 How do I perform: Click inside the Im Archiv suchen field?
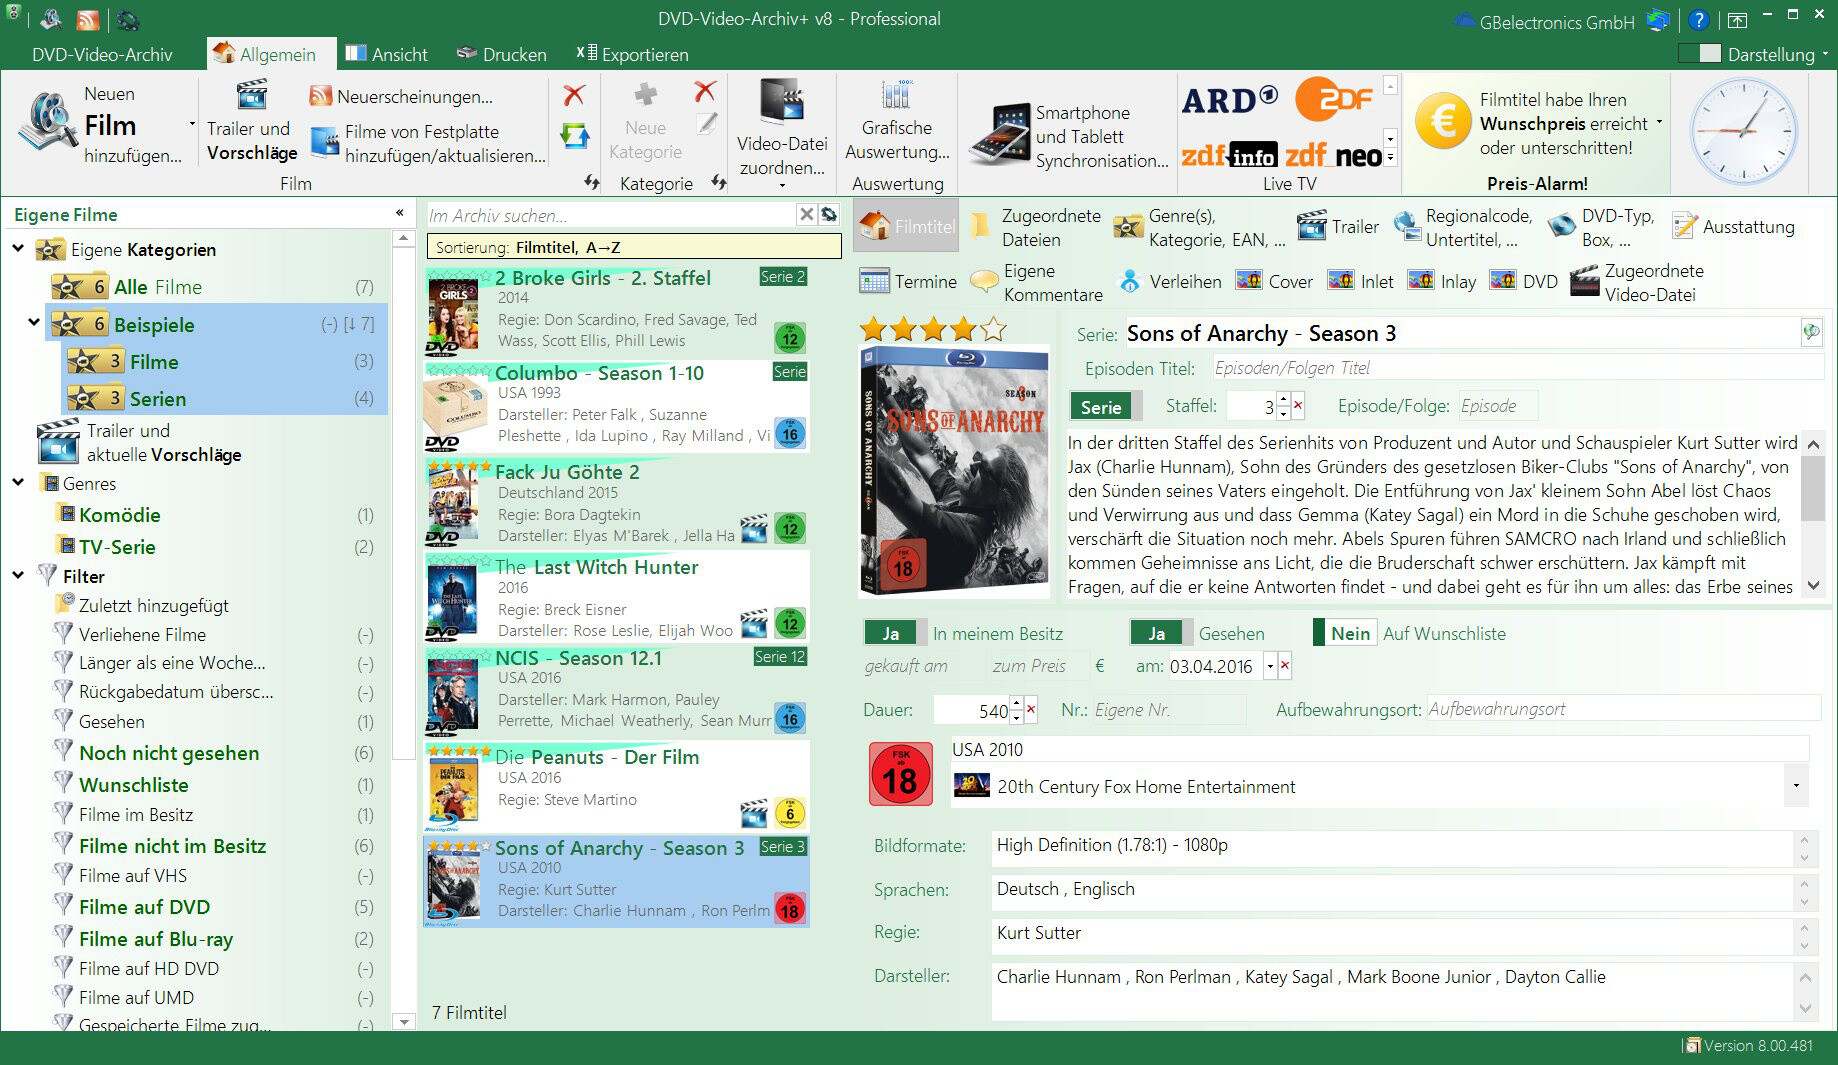pos(600,214)
